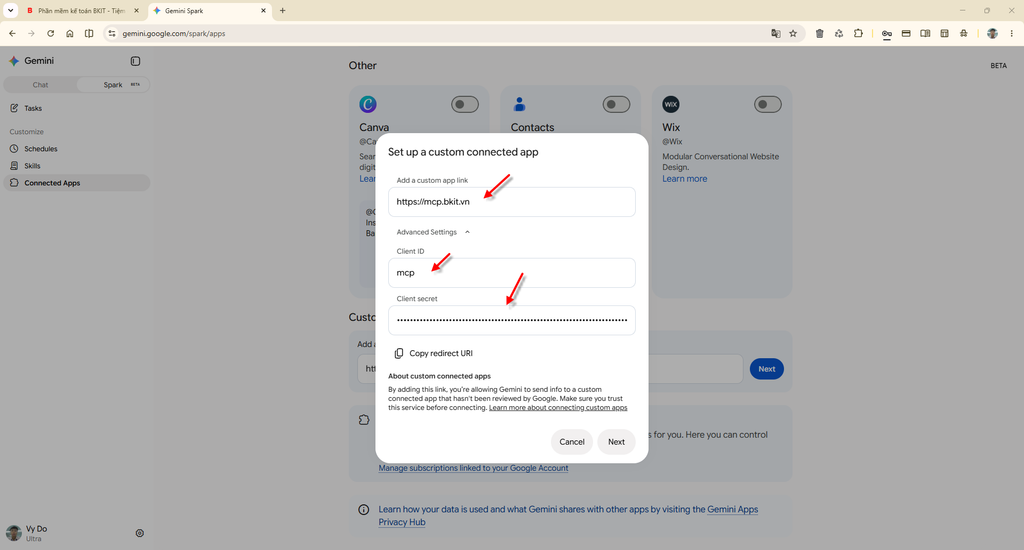Toggle the browser split view icon

[89, 33]
